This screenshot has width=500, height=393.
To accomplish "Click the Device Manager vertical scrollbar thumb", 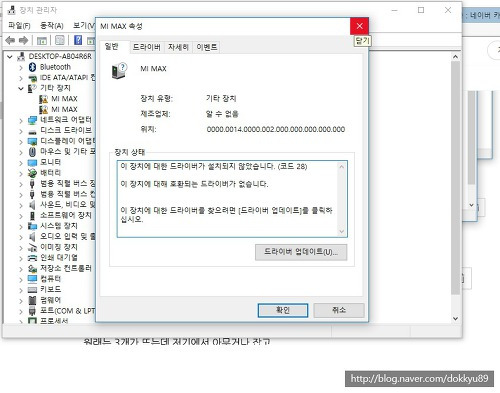I will (x=455, y=178).
